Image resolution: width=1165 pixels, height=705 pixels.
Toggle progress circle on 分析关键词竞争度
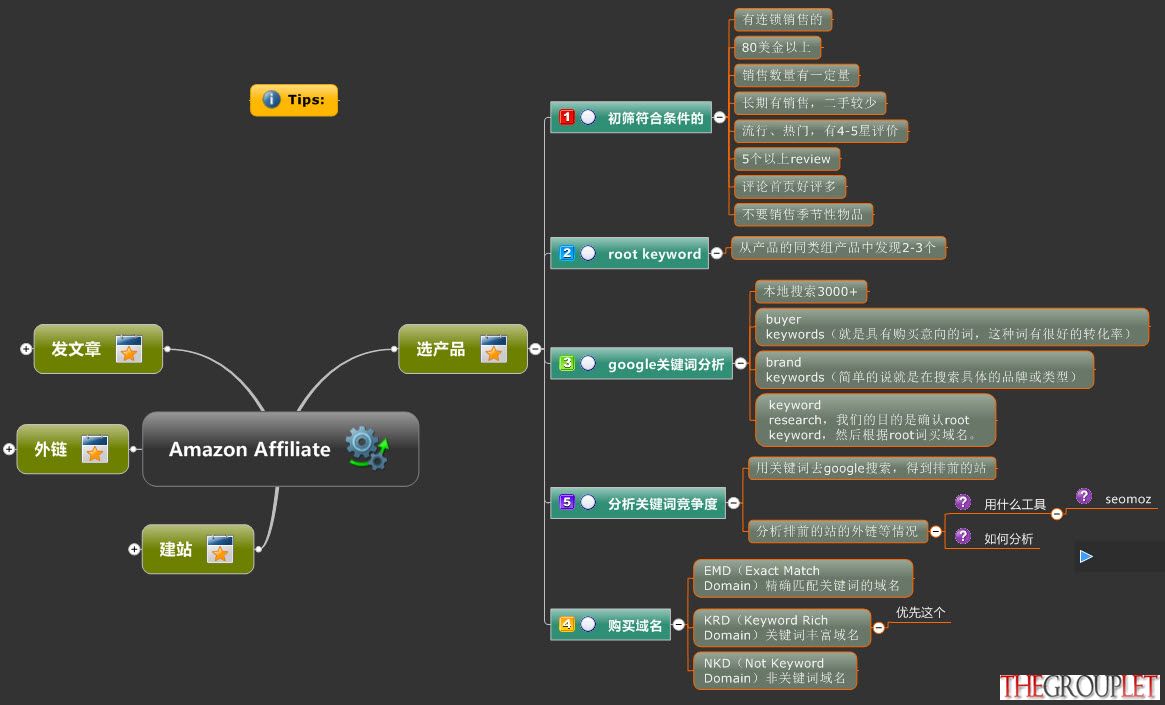[588, 502]
